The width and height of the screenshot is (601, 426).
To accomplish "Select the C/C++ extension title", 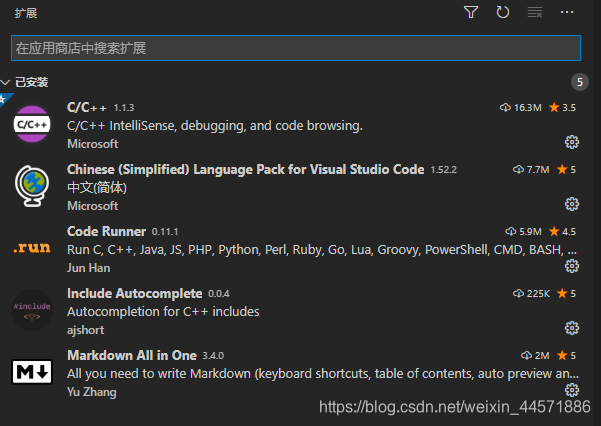I will coord(87,107).
